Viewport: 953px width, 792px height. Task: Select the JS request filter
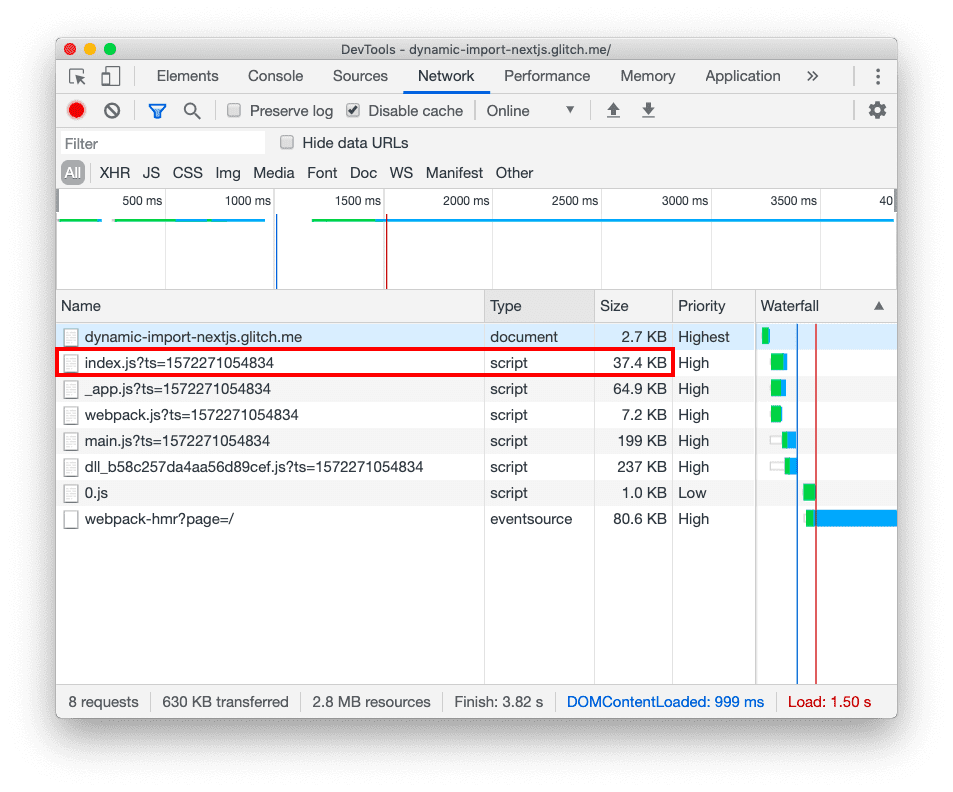149,172
